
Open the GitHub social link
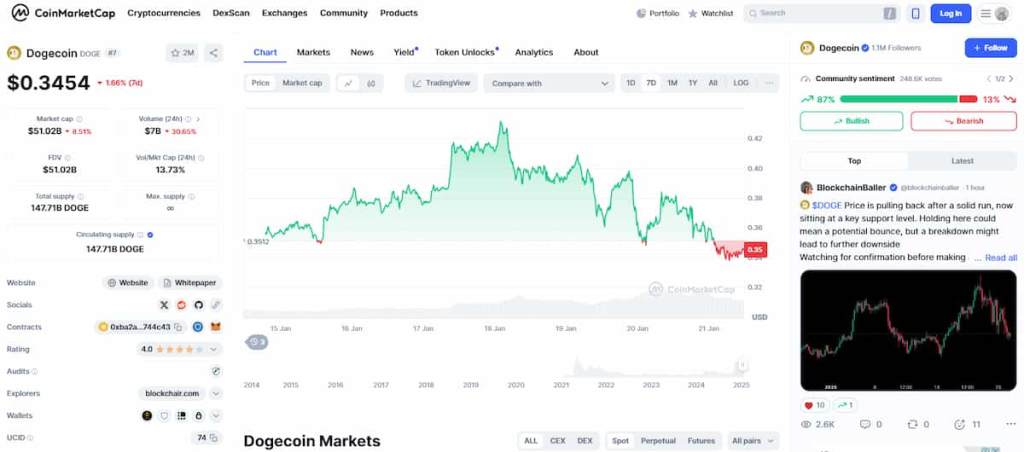pyautogui.click(x=198, y=304)
